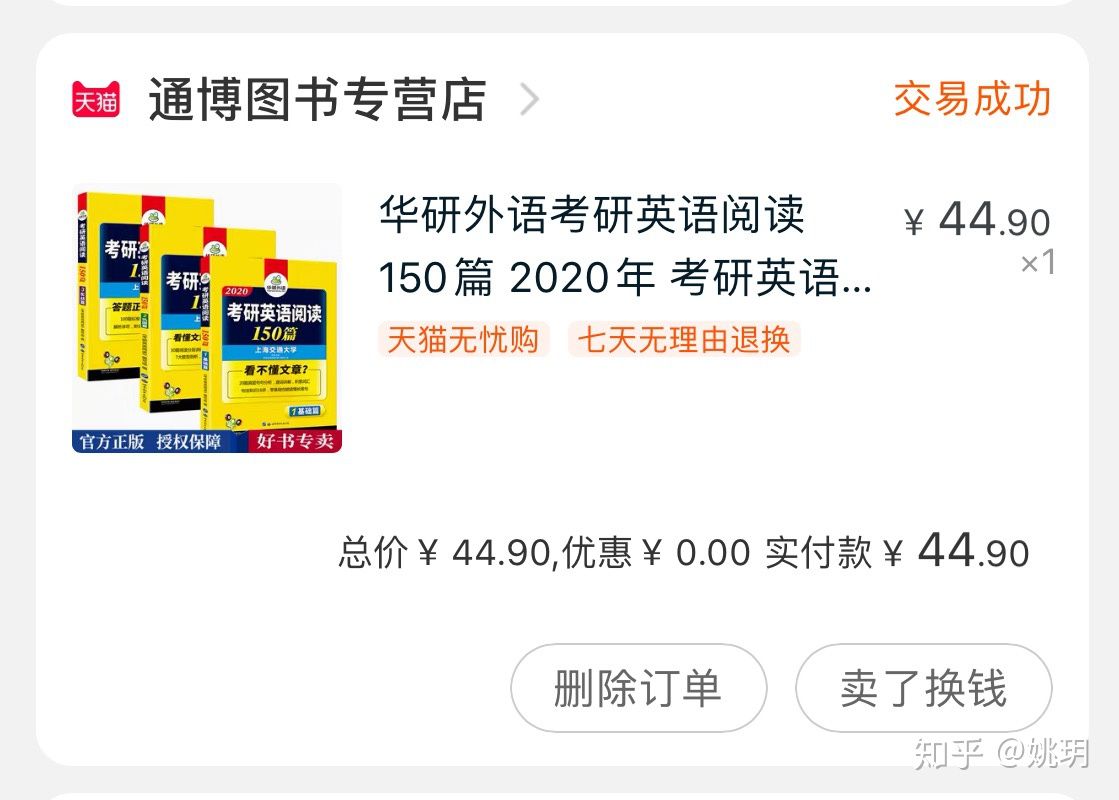Tap the 知乎 @姚玥 watermark
Screen dimensions: 1119x800
(1001, 752)
